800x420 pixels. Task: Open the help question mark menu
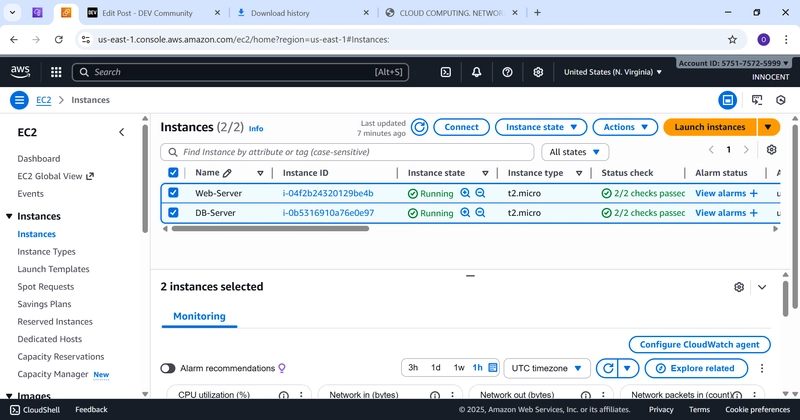pos(507,72)
